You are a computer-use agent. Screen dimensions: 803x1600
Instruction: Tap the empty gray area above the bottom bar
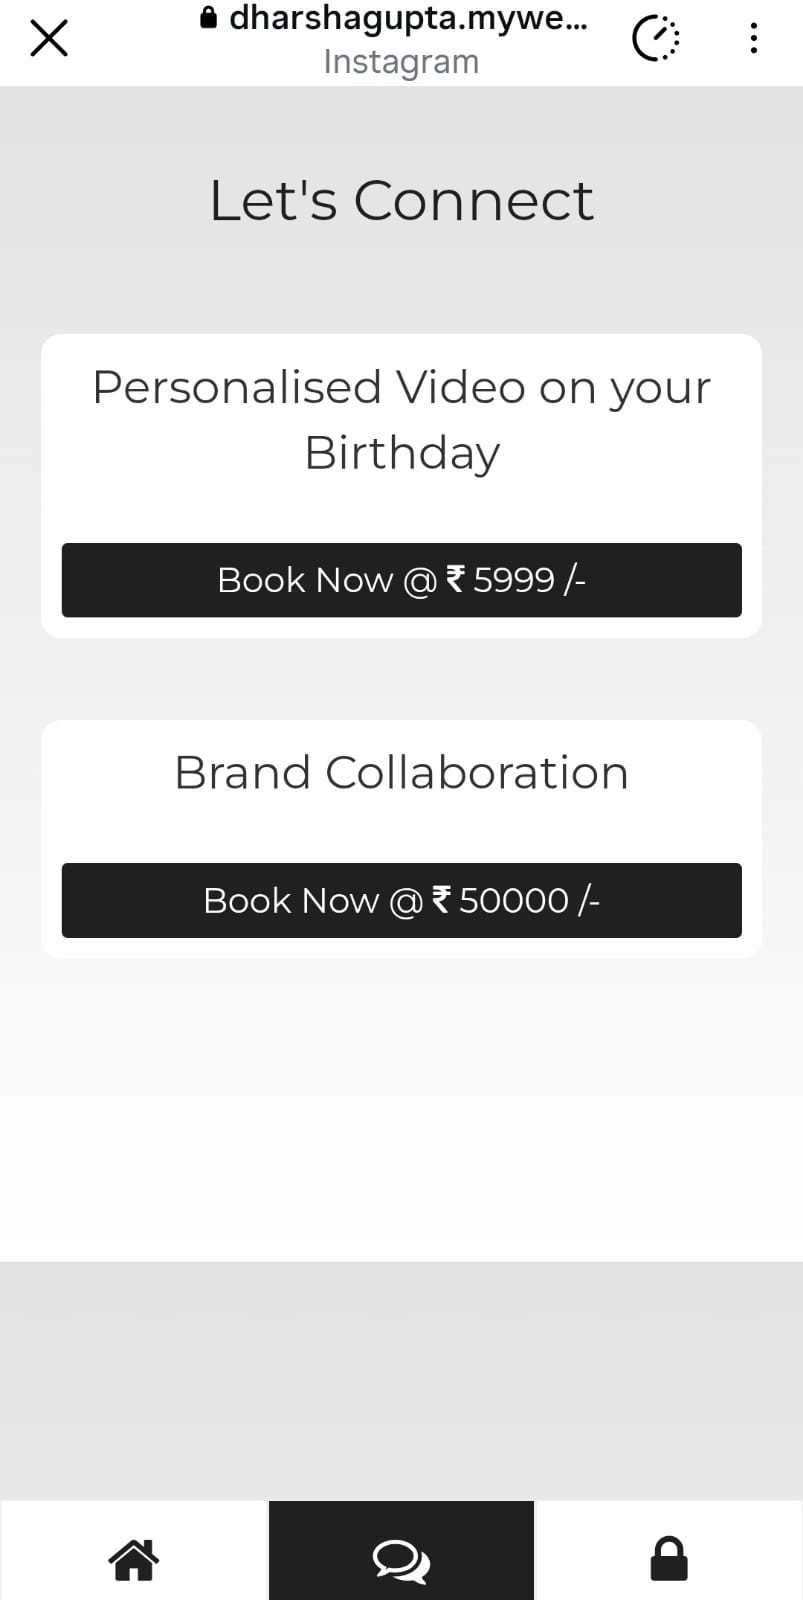click(x=401, y=1380)
